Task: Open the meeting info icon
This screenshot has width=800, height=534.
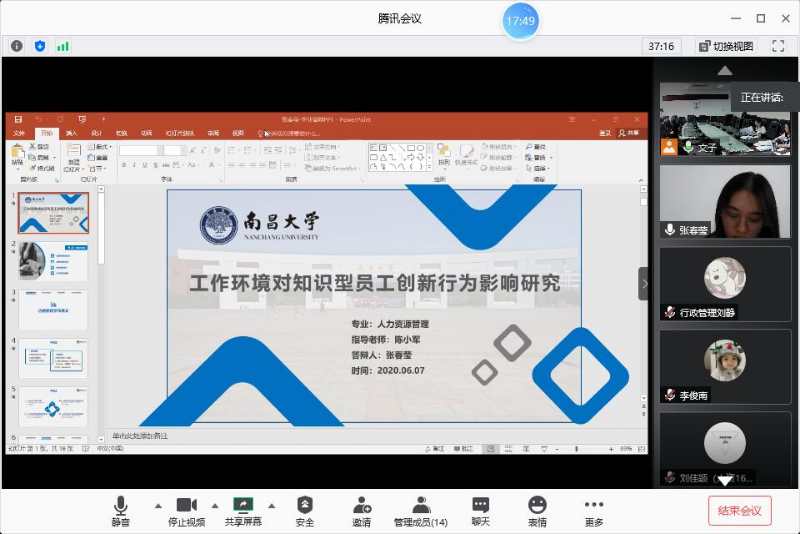Action: click(17, 46)
